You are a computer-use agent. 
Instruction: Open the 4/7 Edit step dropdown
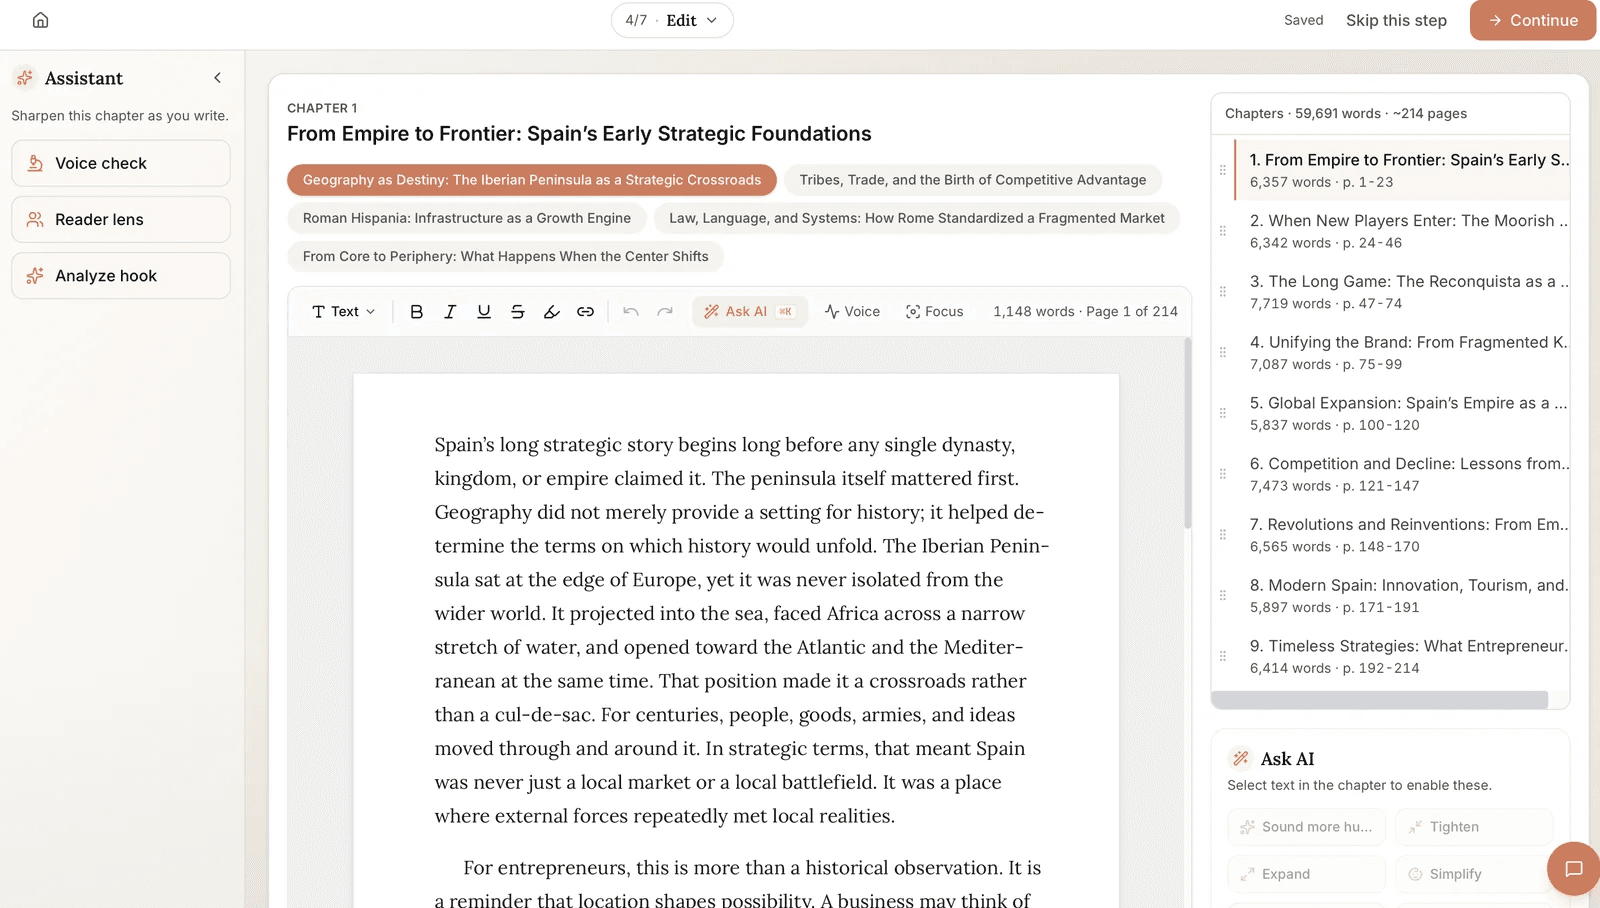coord(672,20)
